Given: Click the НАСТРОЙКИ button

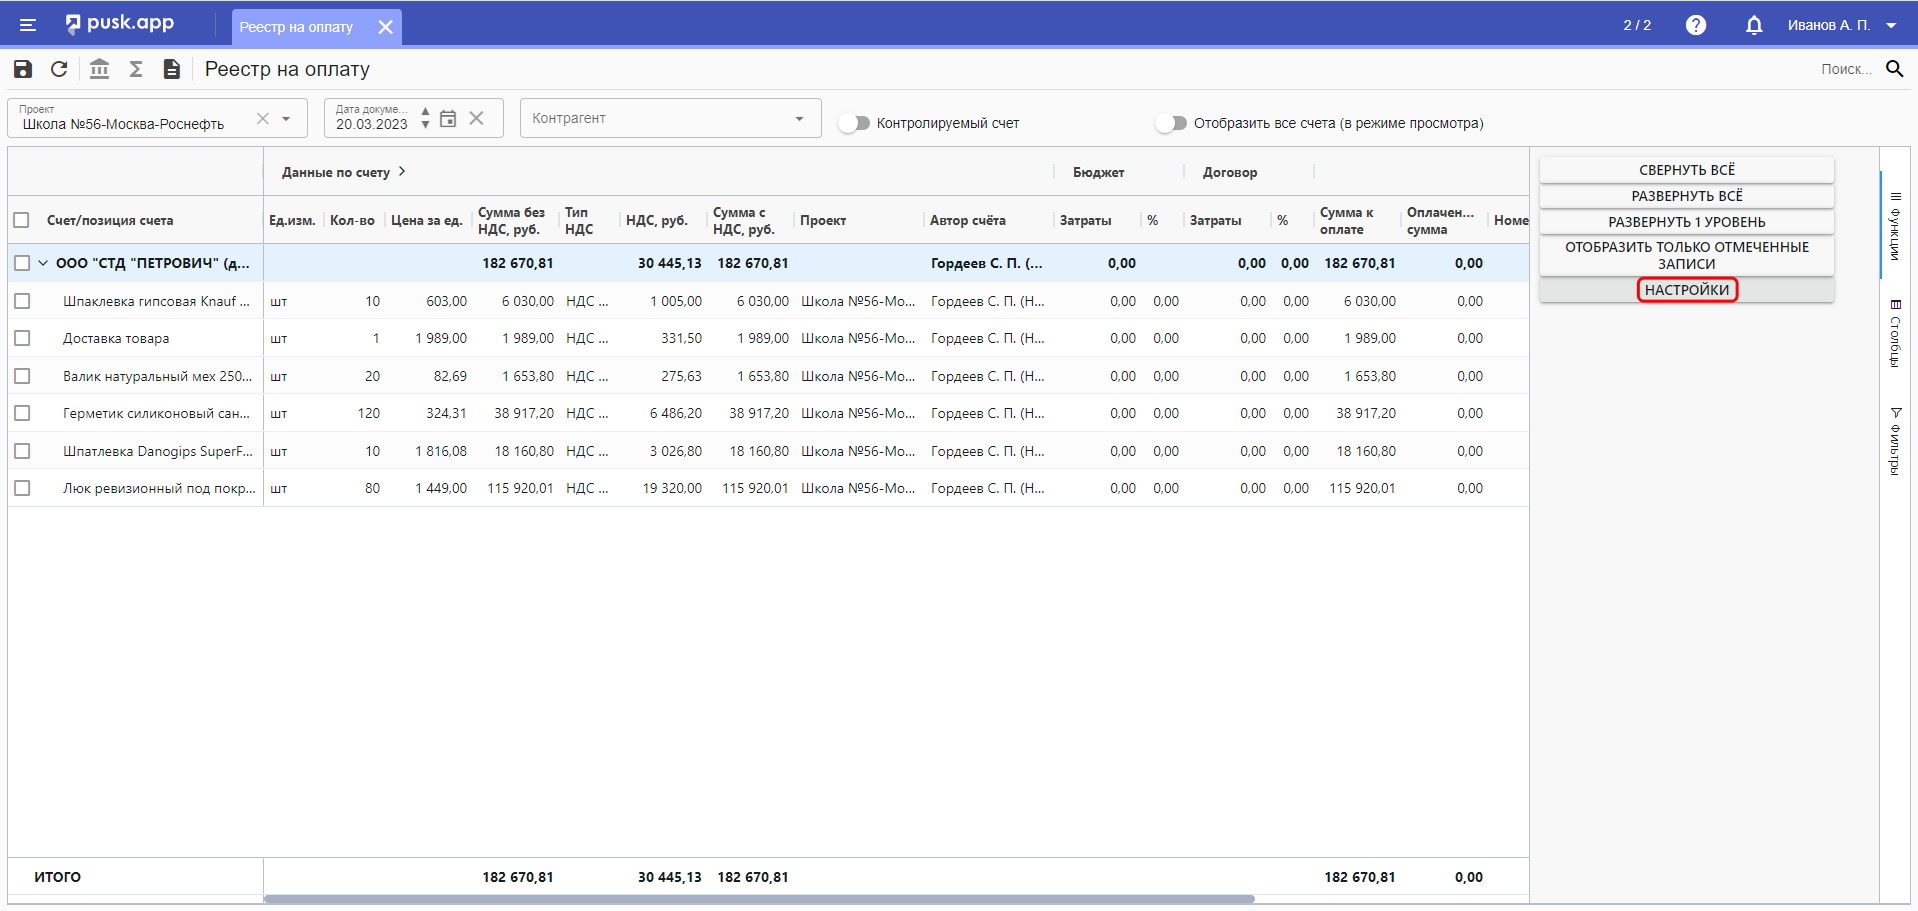Looking at the screenshot, I should pos(1686,290).
